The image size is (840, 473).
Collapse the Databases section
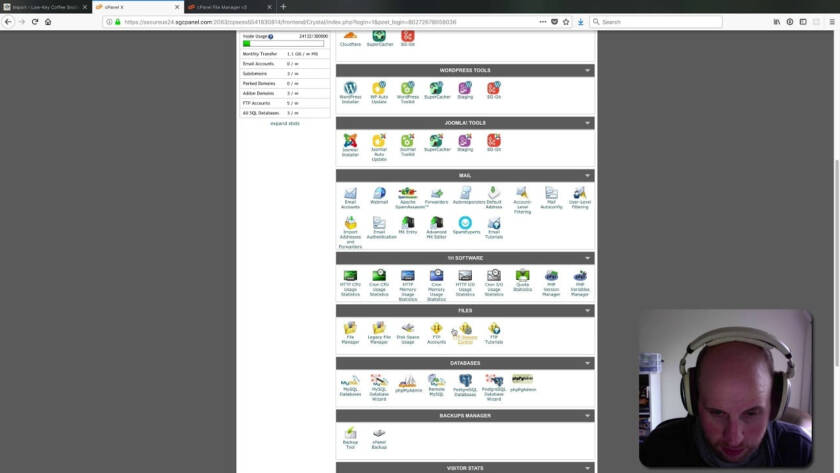pyautogui.click(x=588, y=363)
